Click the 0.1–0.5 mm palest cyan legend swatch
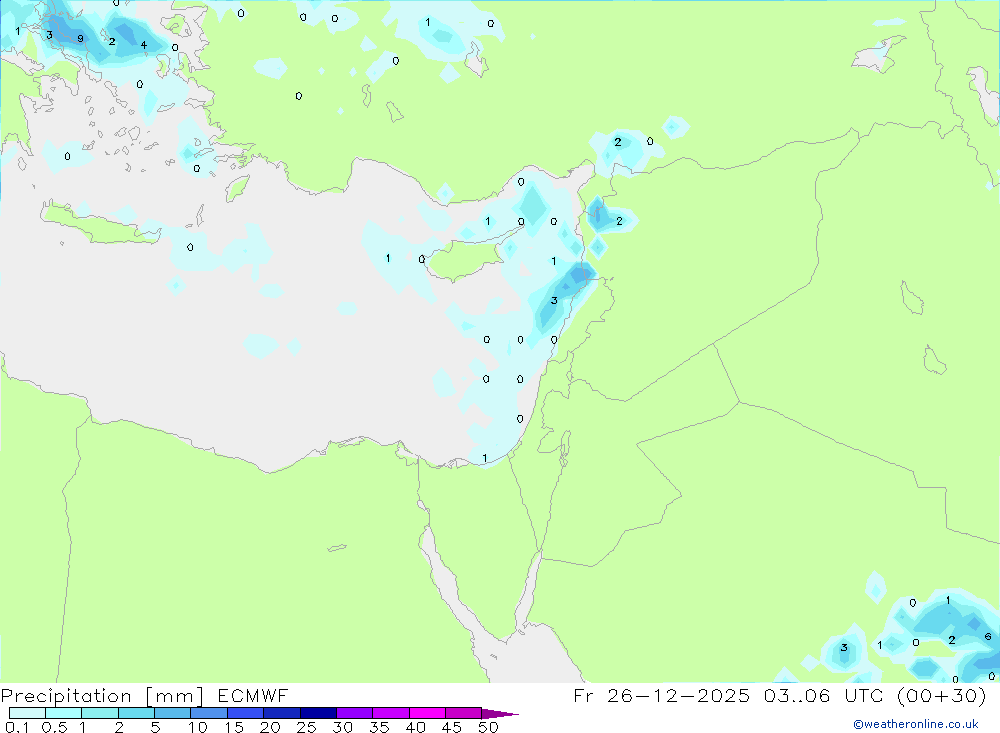Viewport: 1000px width, 733px height. tap(27, 713)
